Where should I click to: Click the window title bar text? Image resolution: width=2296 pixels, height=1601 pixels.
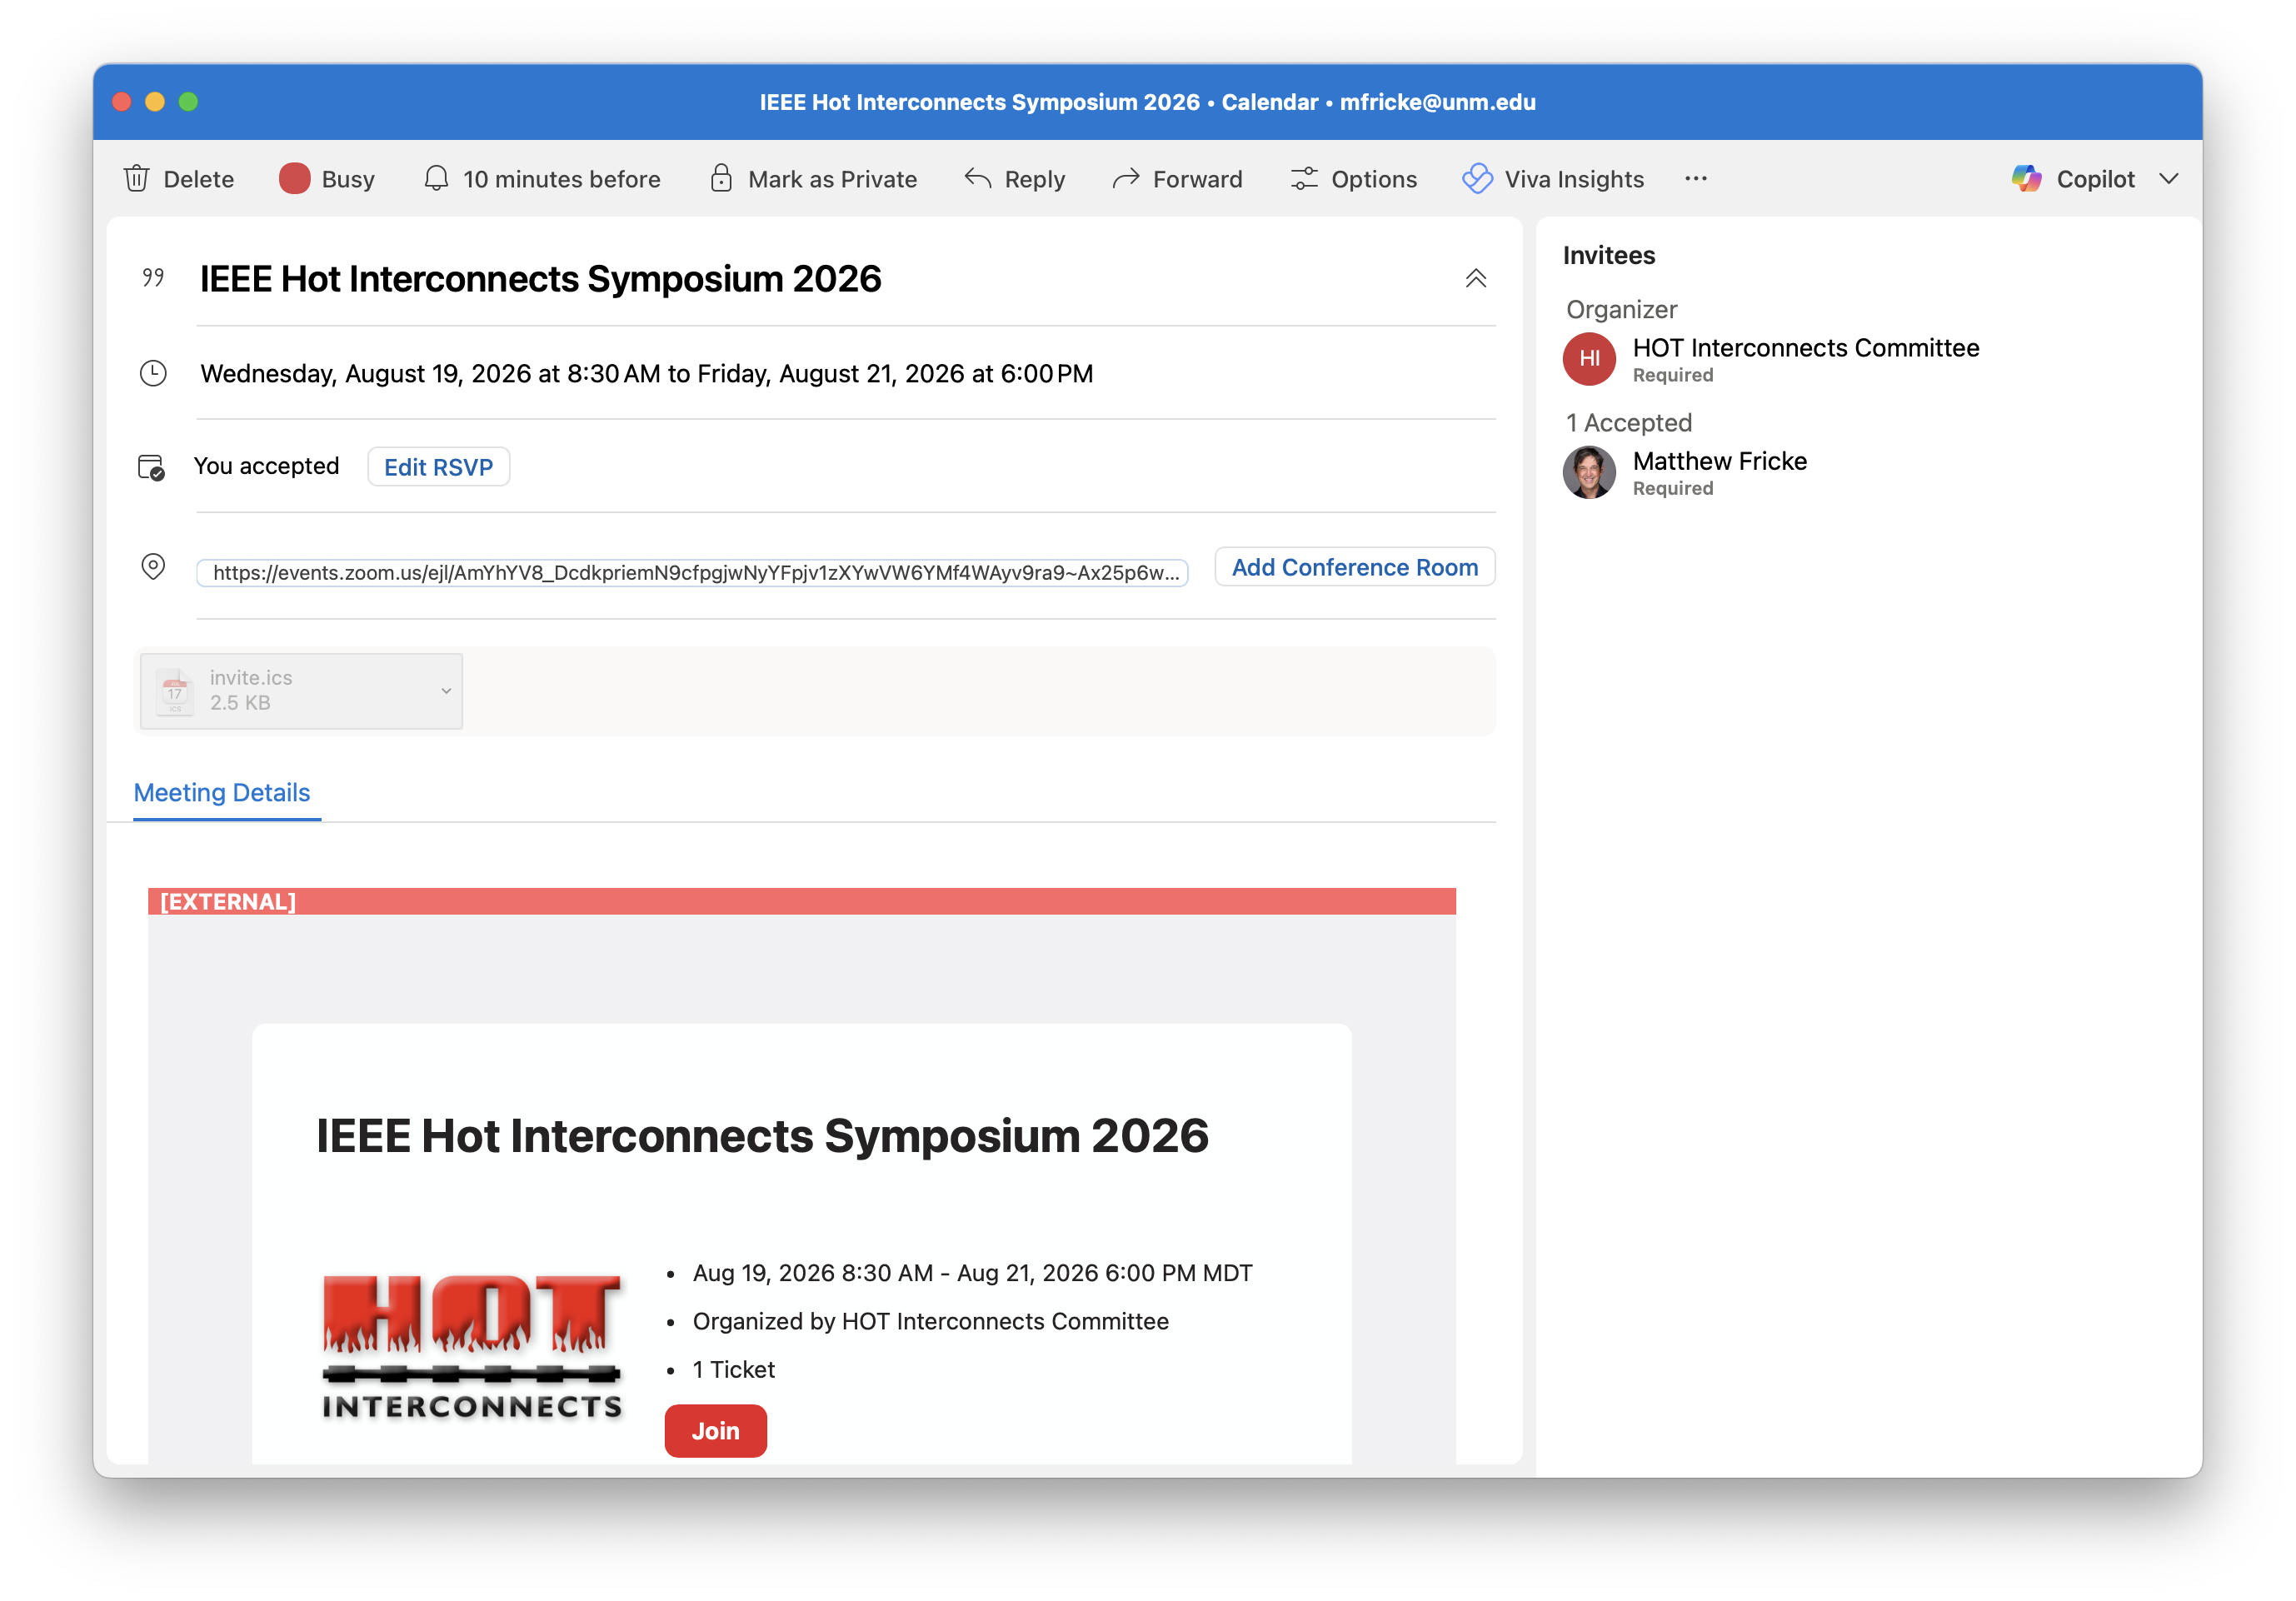click(1148, 102)
